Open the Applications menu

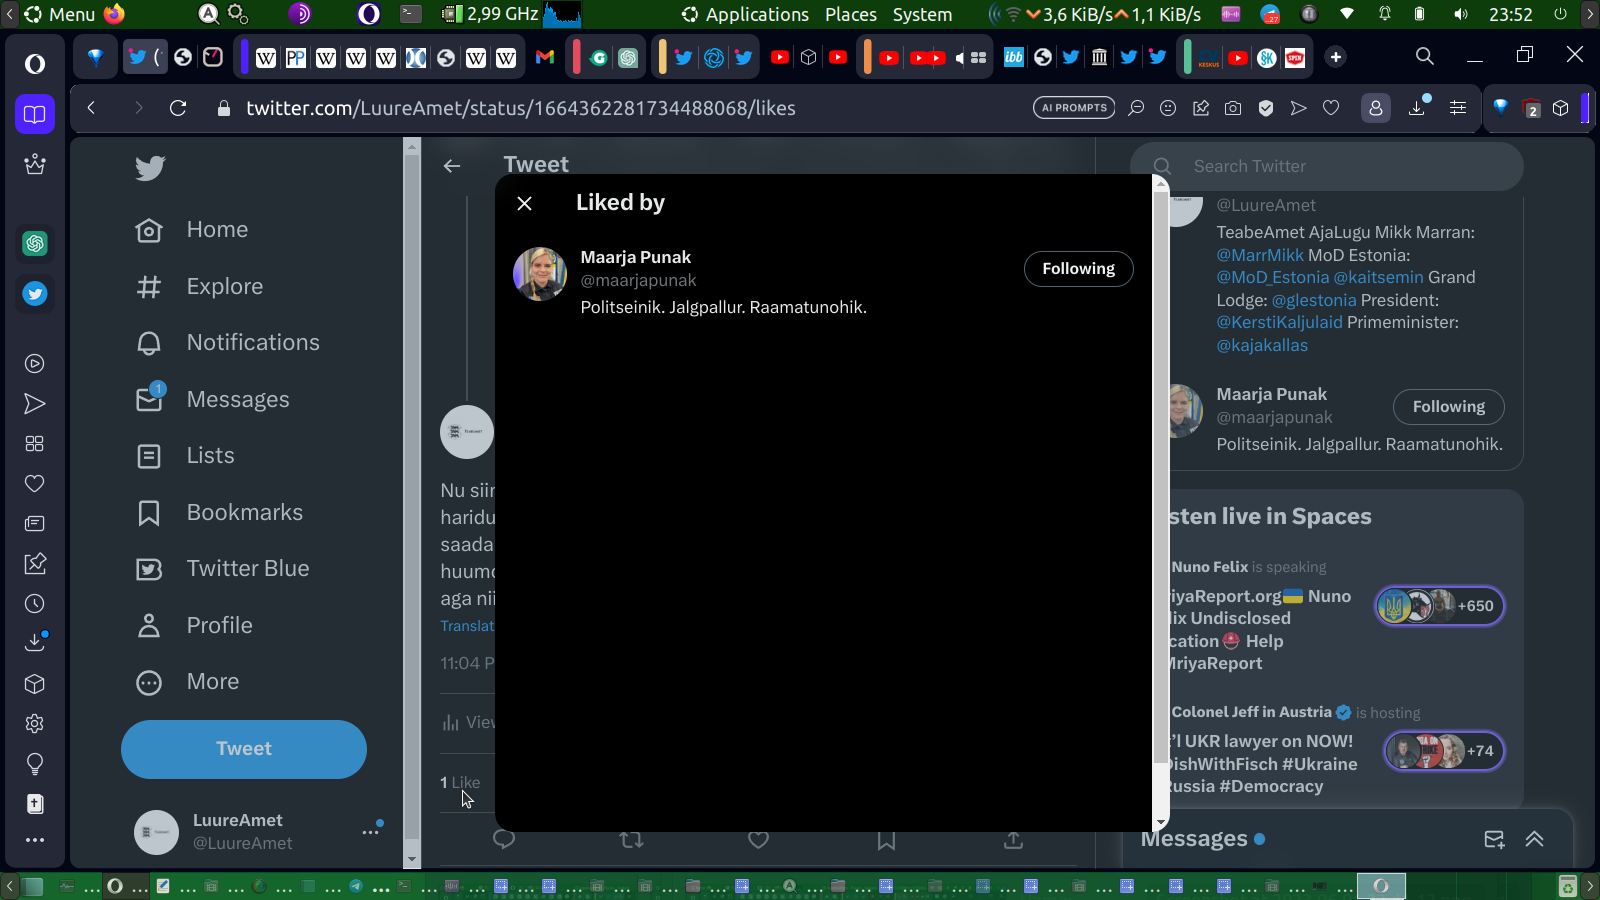(x=745, y=14)
